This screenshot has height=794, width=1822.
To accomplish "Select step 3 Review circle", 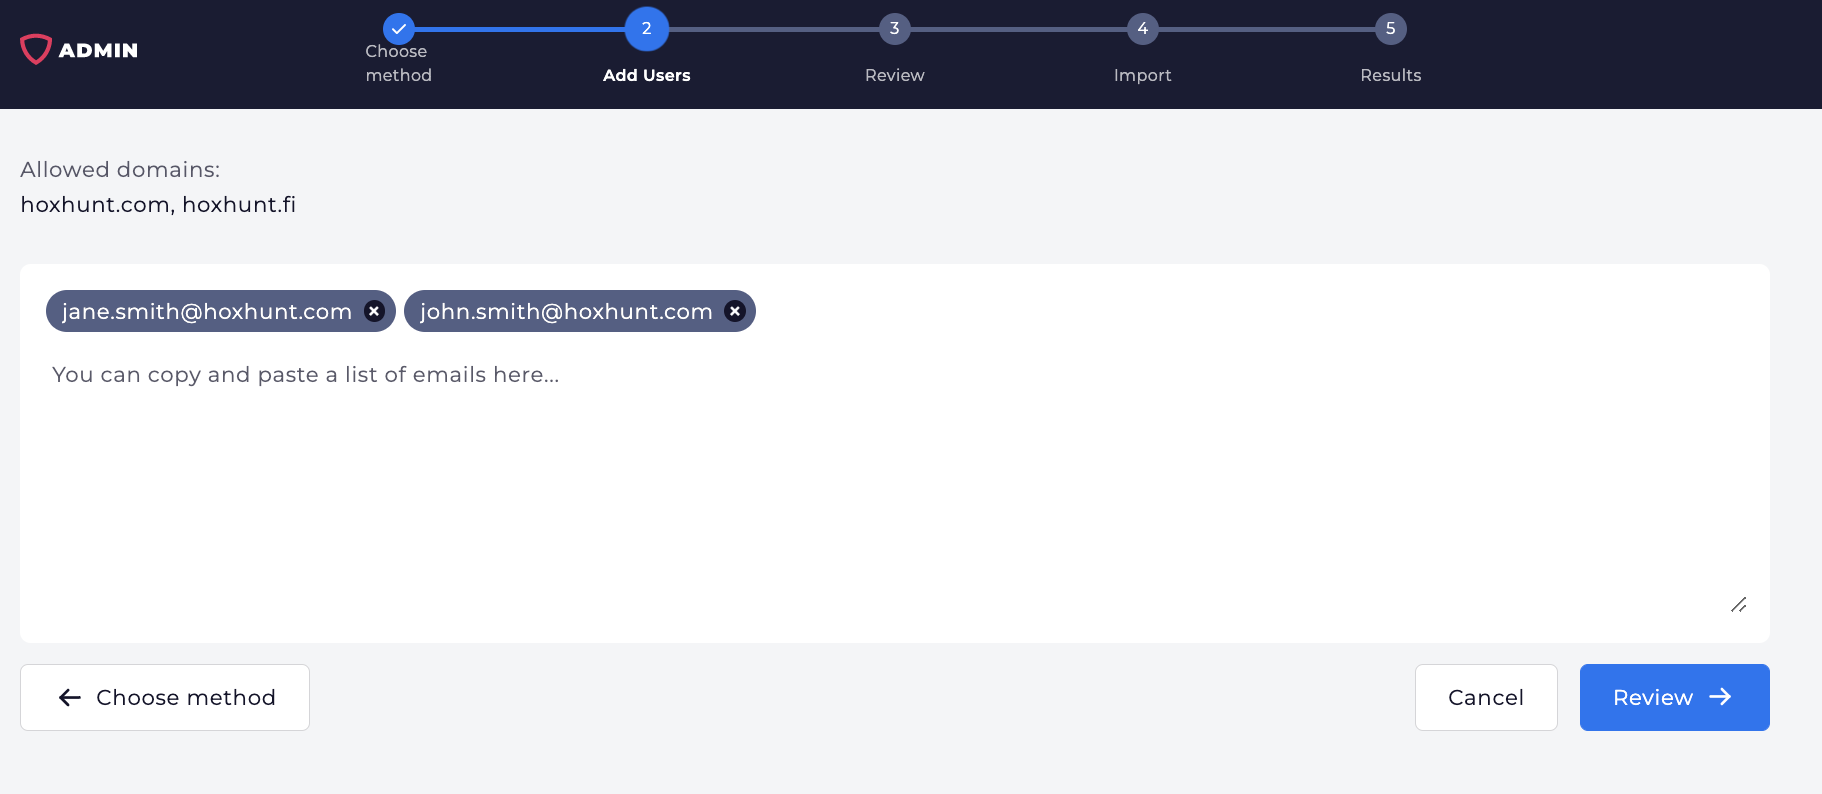I will (894, 29).
